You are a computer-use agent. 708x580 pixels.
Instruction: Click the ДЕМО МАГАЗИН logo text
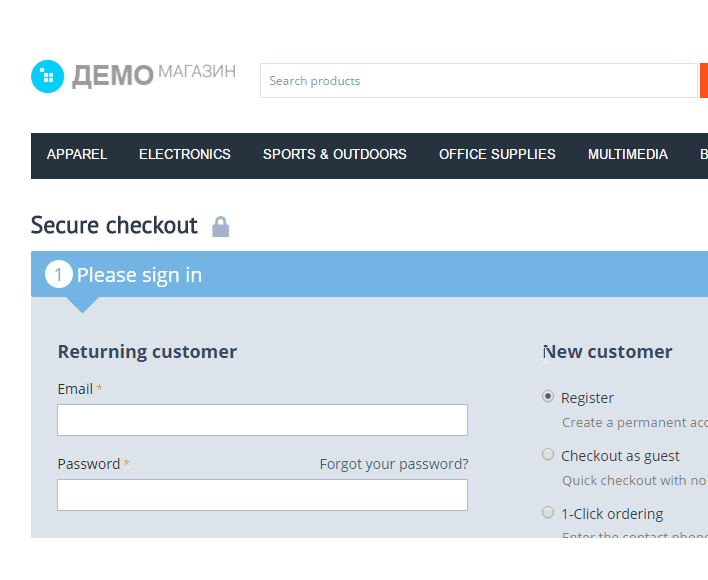pos(154,75)
